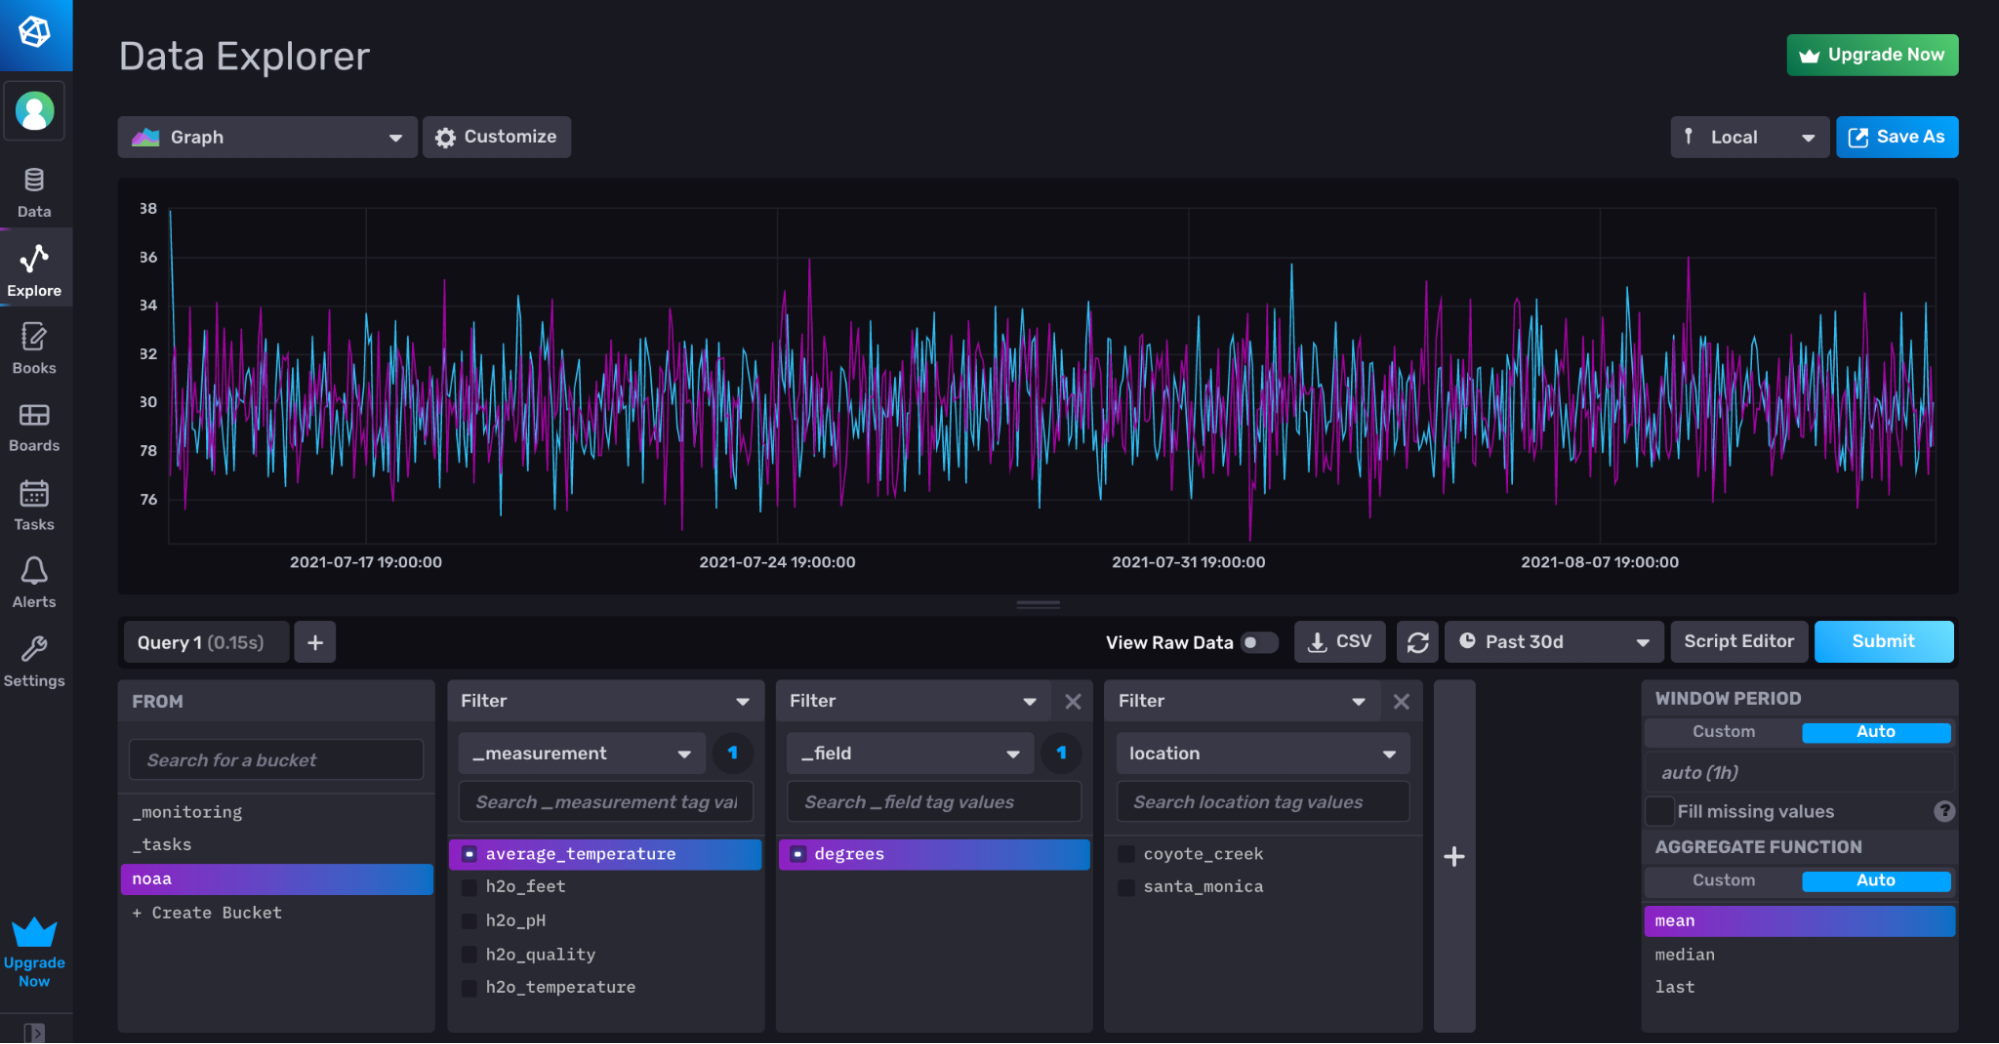Click Save As button
Screen dimensions: 1999x1044
(1896, 137)
